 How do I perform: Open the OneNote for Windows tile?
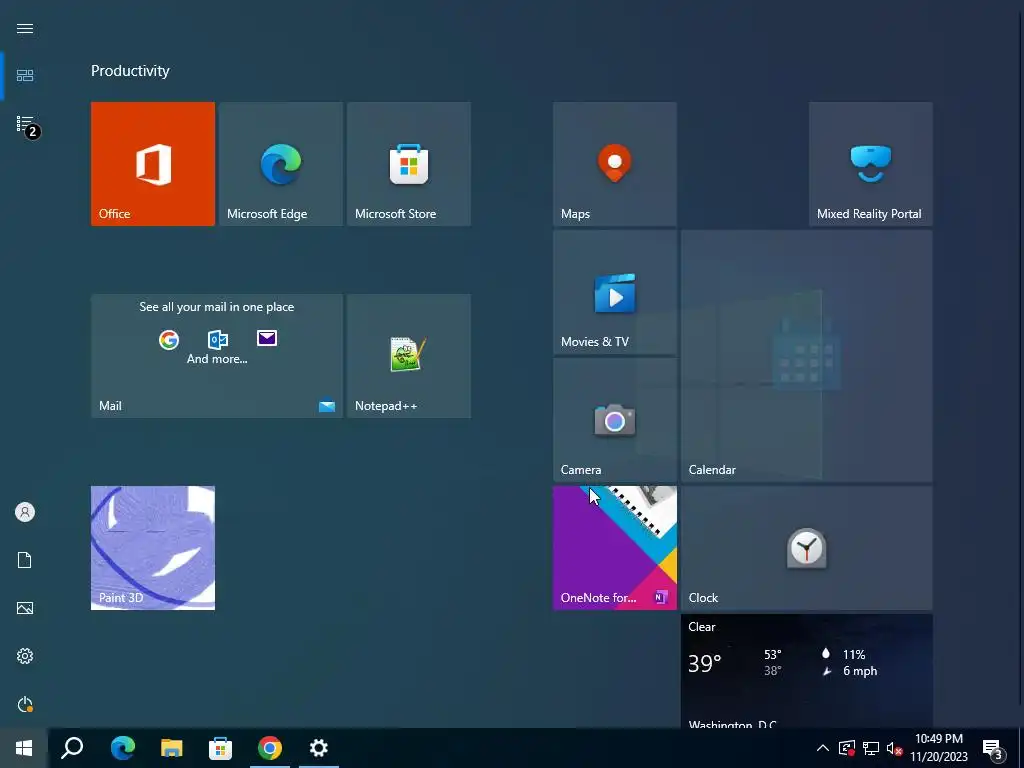coord(615,548)
